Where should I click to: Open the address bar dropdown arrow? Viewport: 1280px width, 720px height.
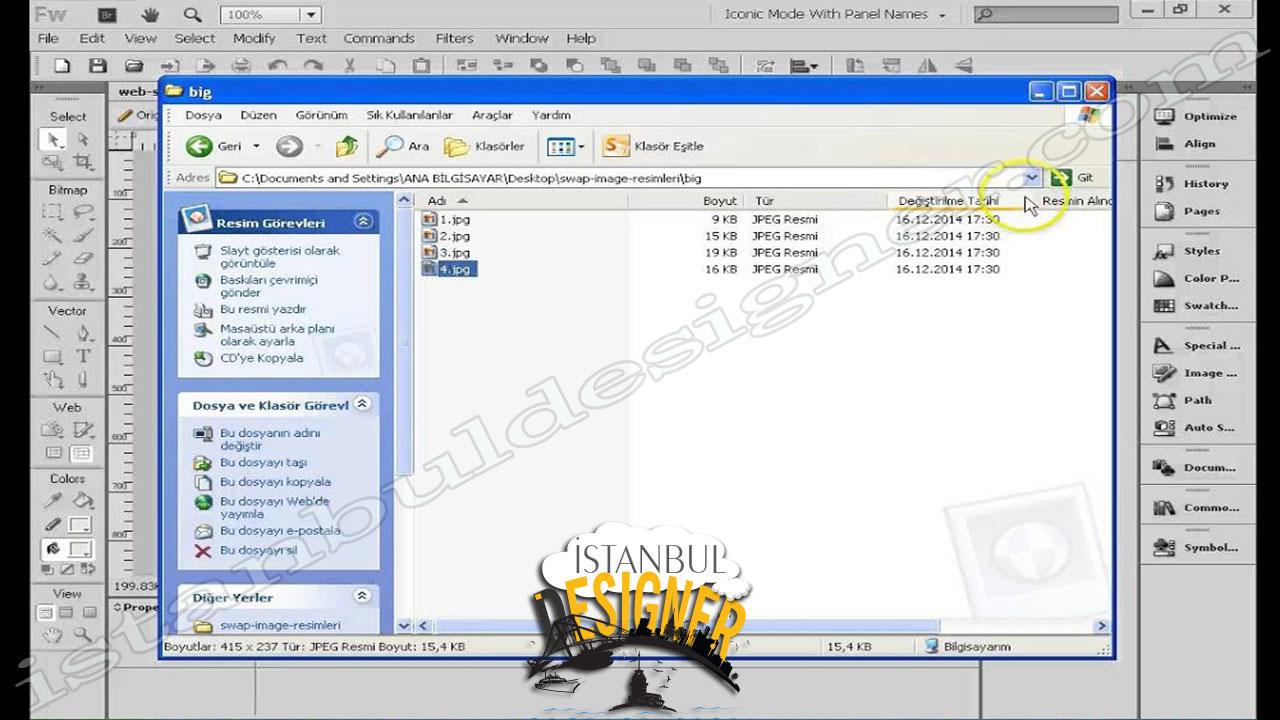click(x=1032, y=178)
